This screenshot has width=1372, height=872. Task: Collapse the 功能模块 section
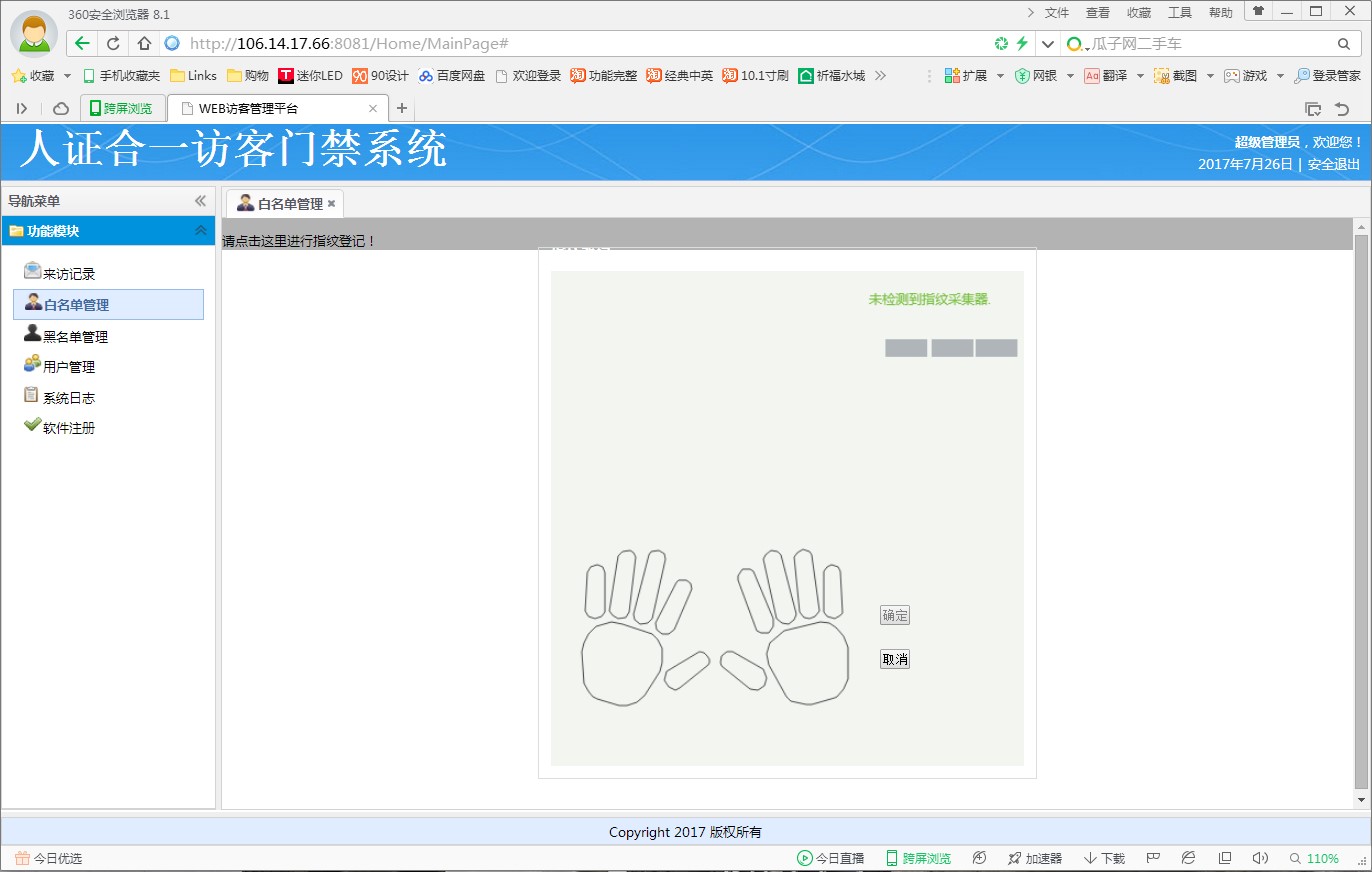(x=200, y=231)
